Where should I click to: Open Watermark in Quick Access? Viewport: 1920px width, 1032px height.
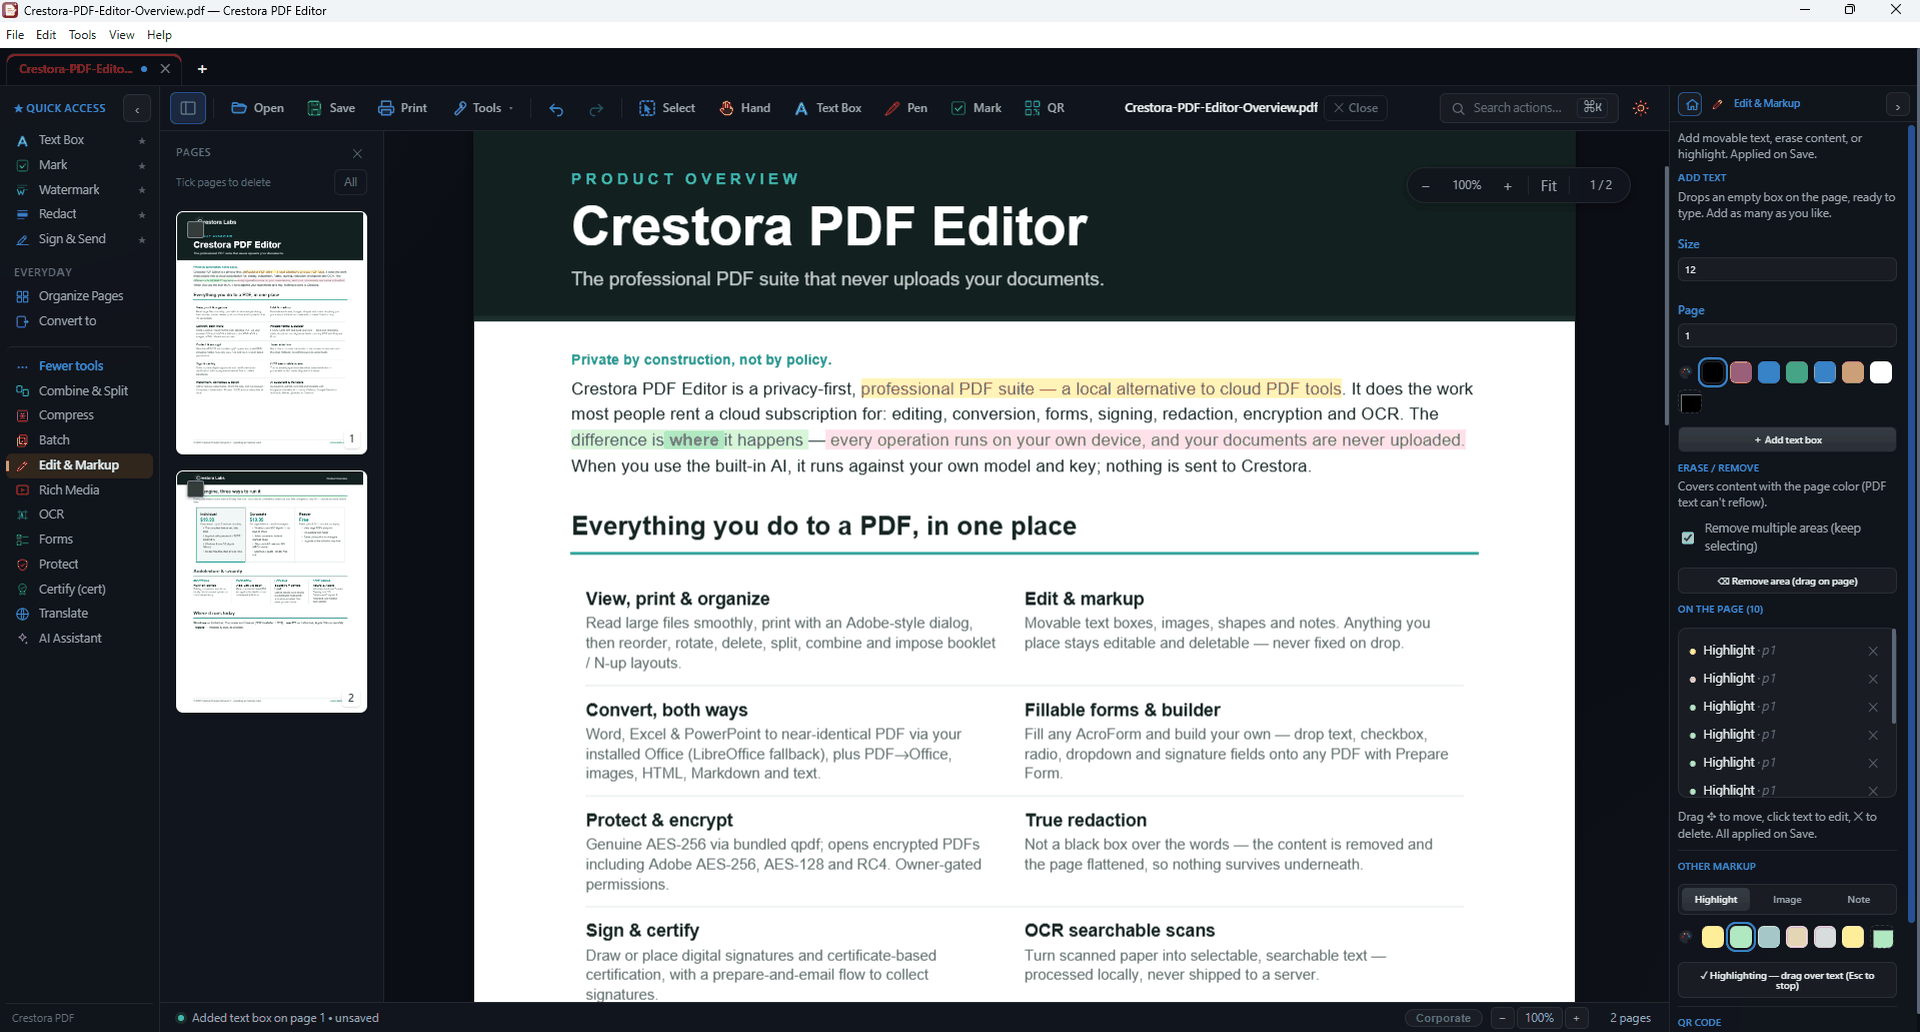(69, 190)
